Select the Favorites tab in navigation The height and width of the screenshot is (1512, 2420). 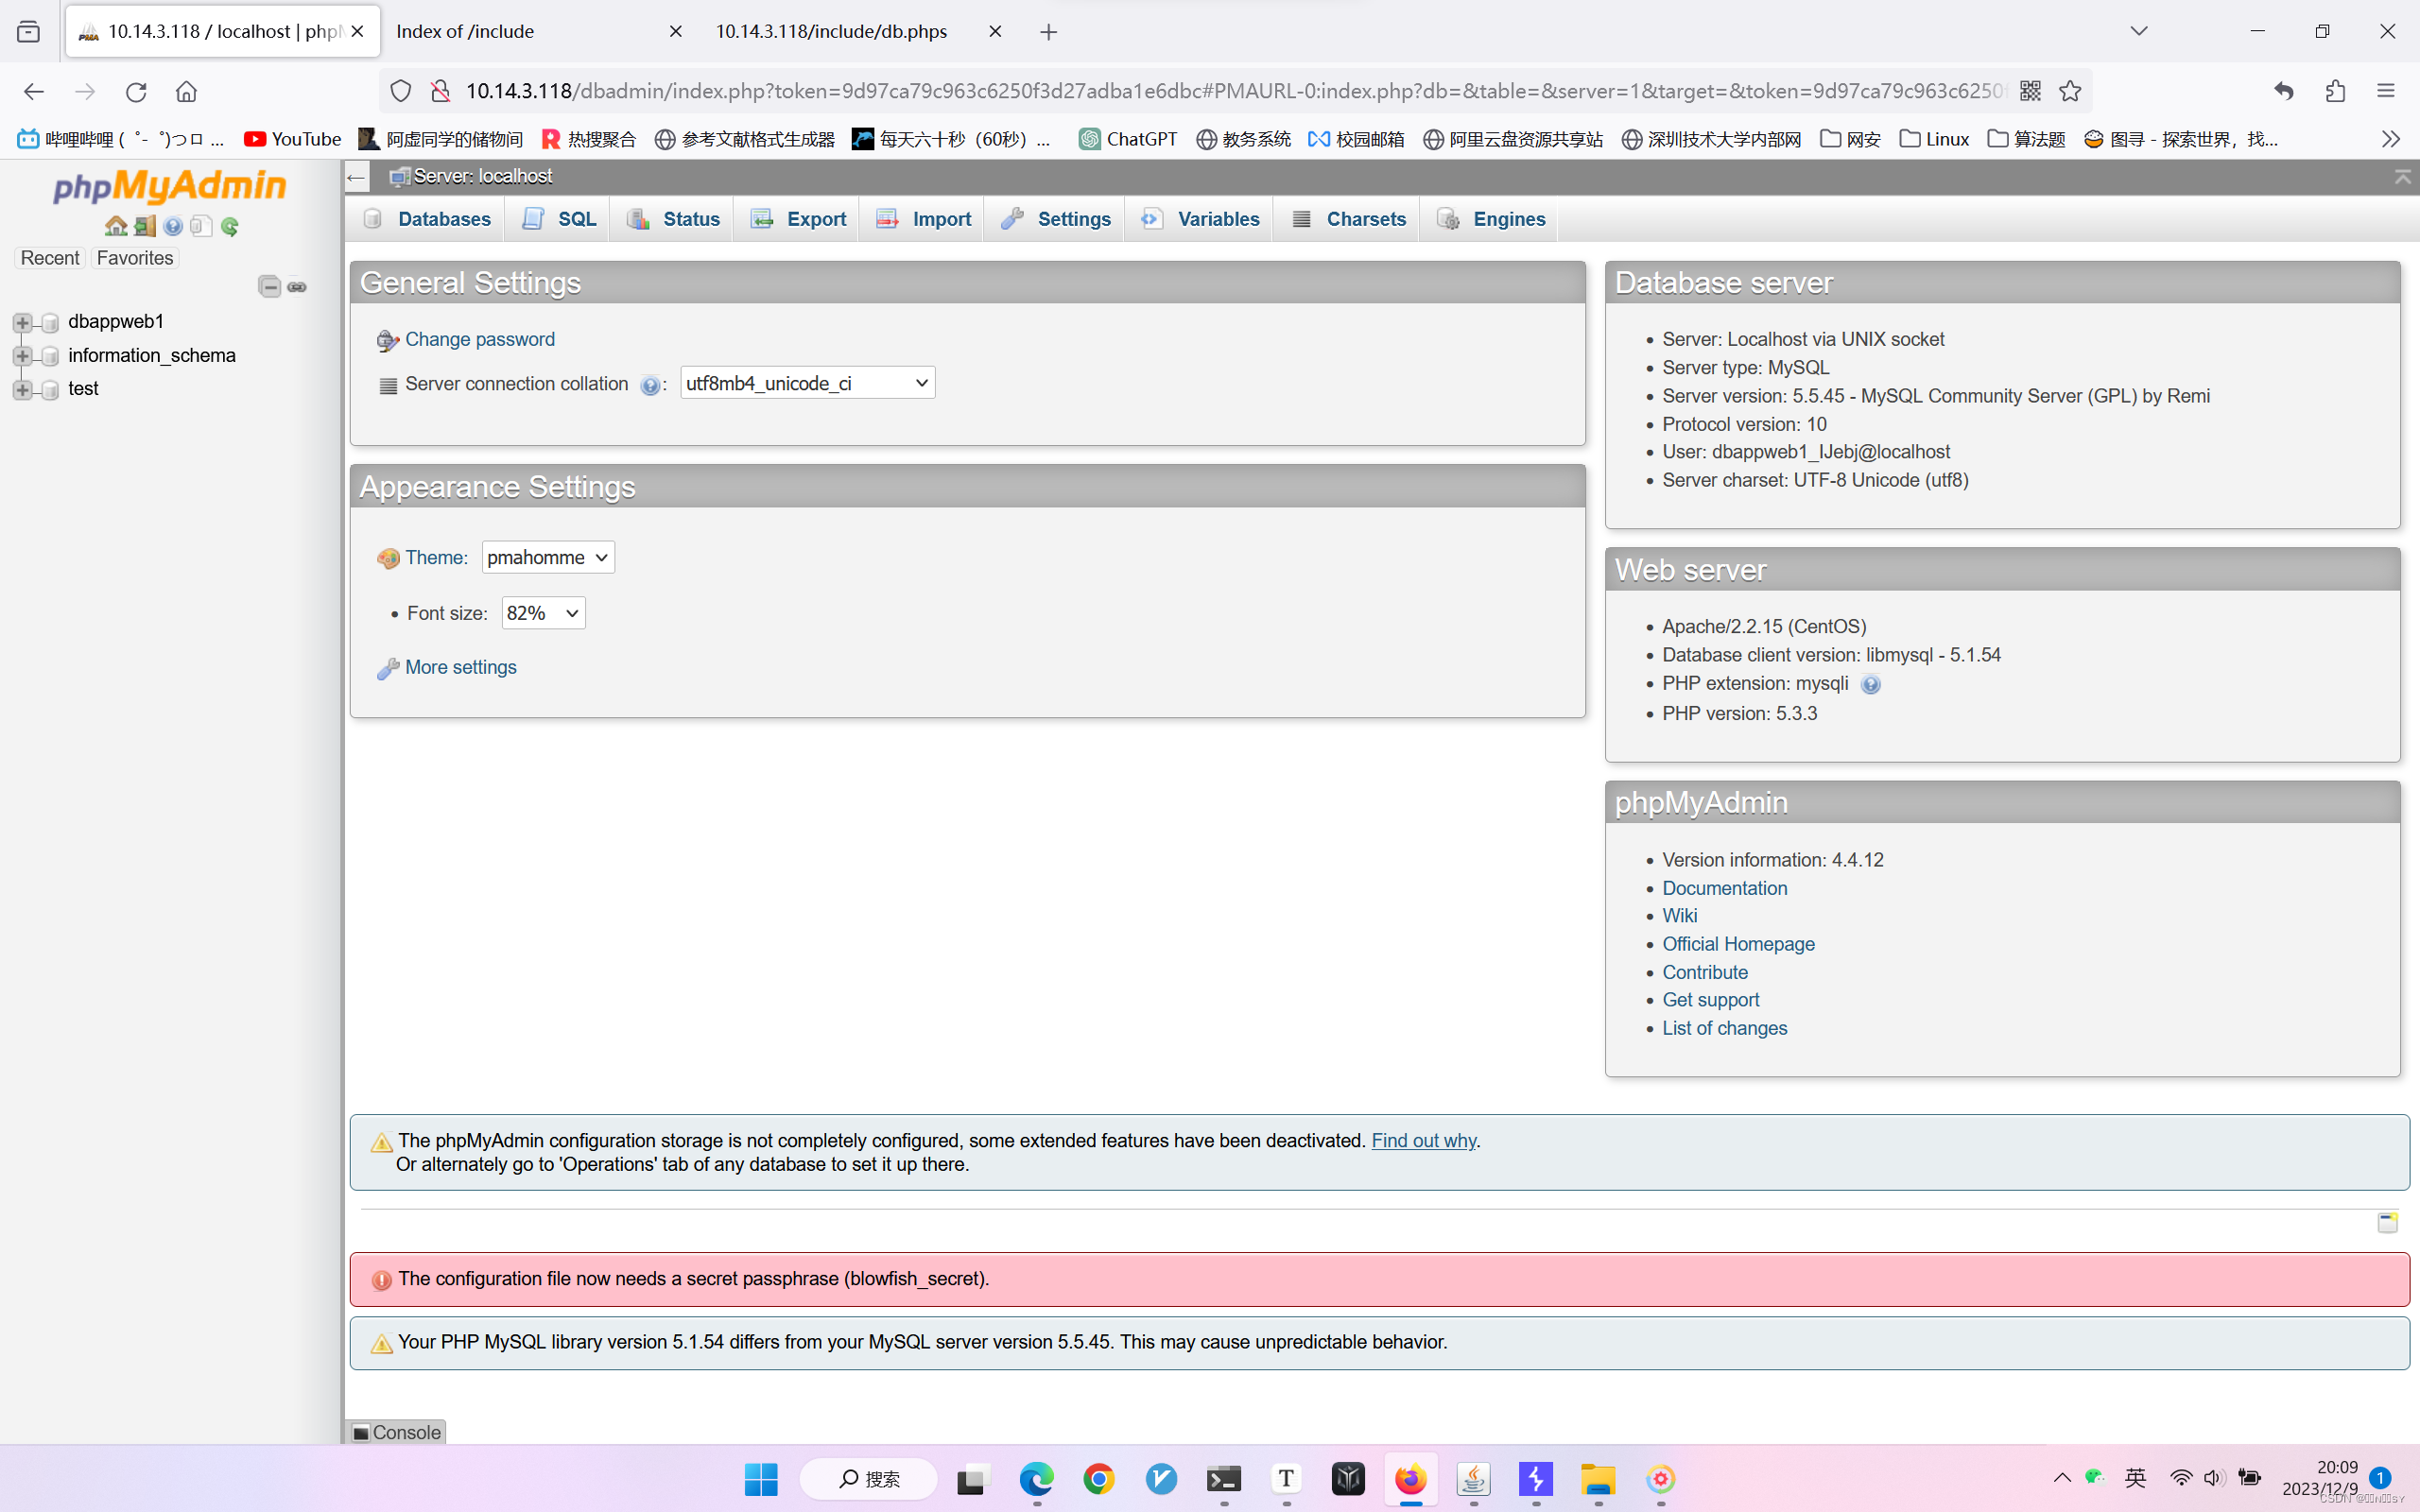point(134,257)
